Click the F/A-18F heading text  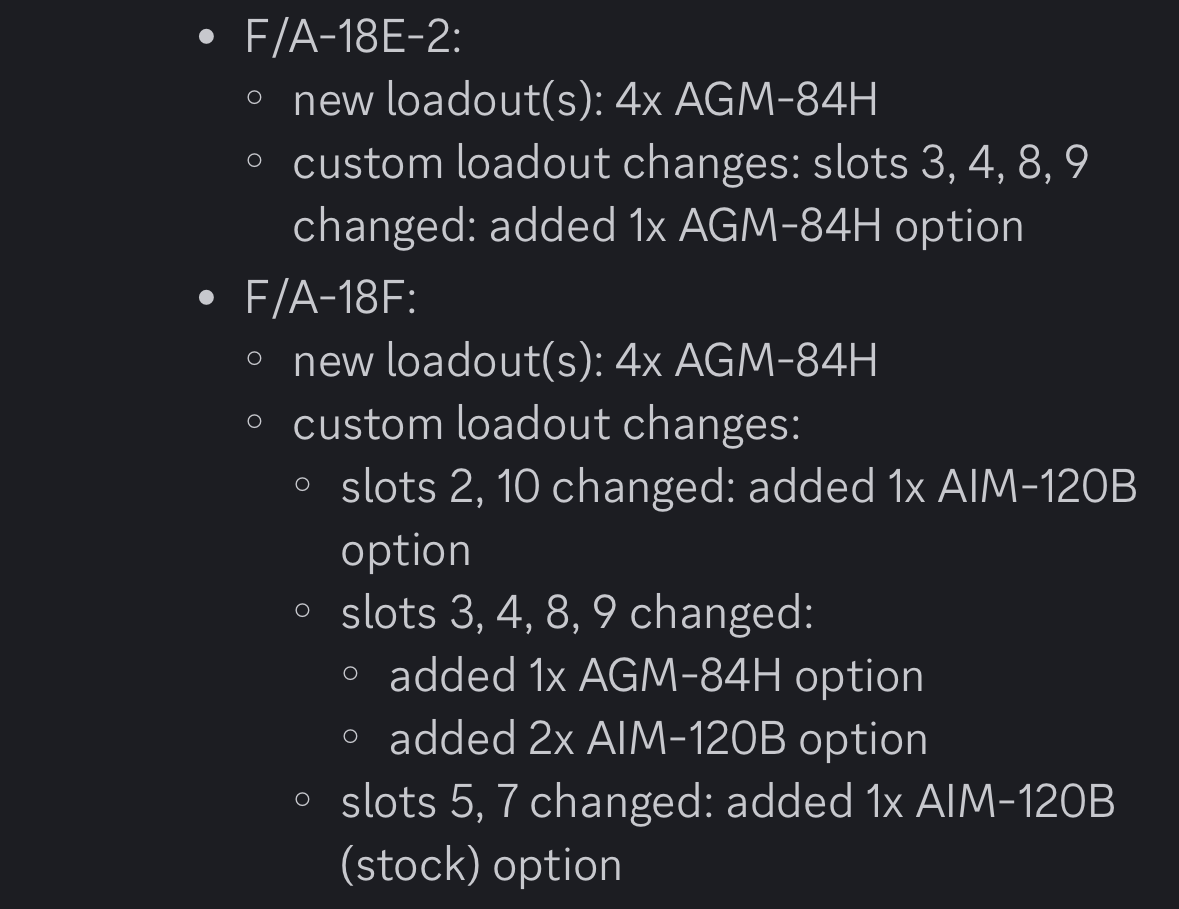330,298
